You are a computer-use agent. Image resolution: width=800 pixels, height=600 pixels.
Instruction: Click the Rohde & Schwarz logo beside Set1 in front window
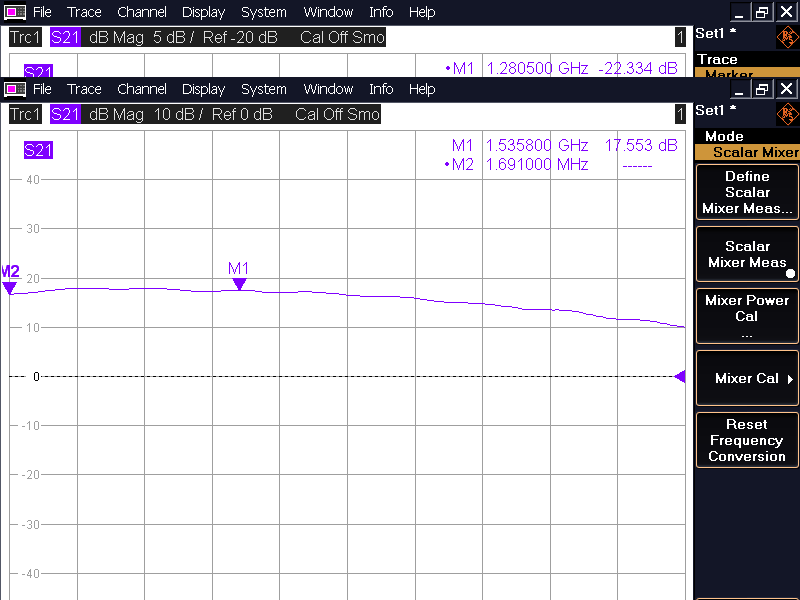[x=787, y=113]
